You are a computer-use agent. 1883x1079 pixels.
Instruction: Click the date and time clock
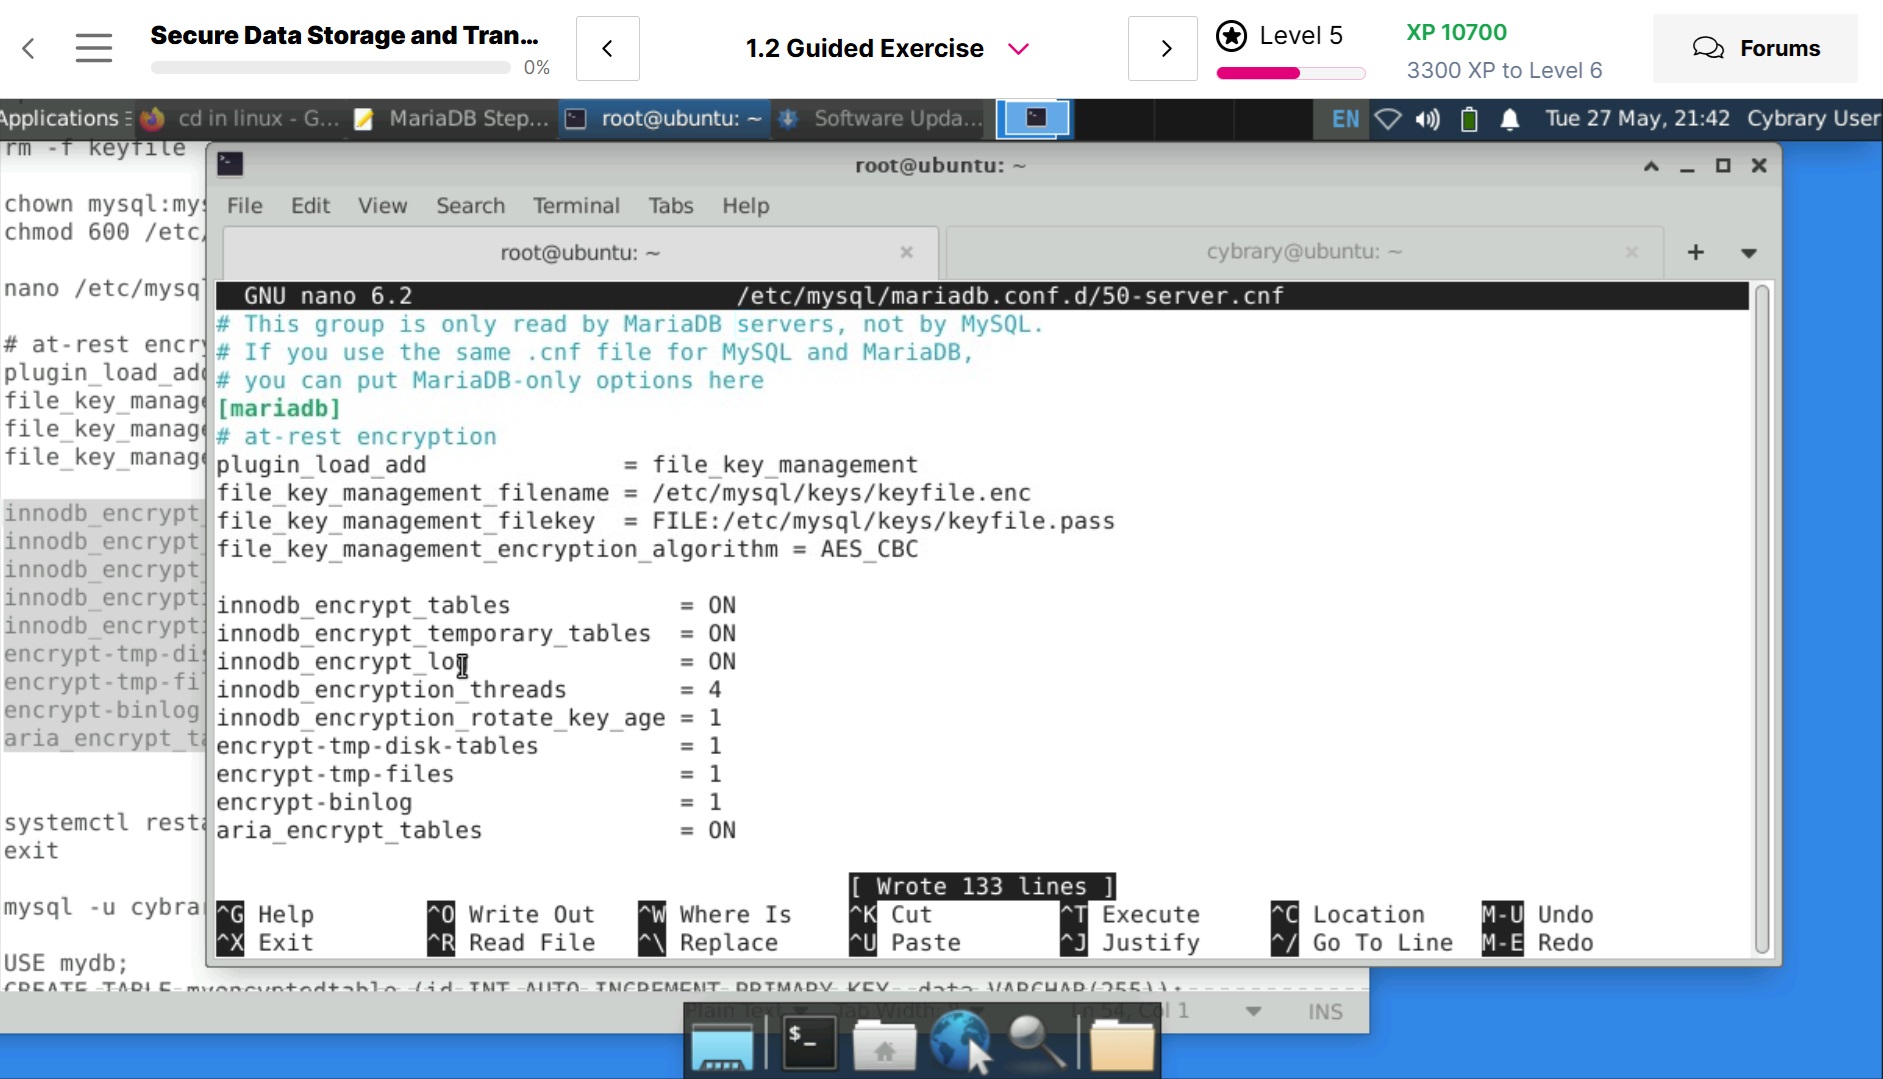point(1637,118)
